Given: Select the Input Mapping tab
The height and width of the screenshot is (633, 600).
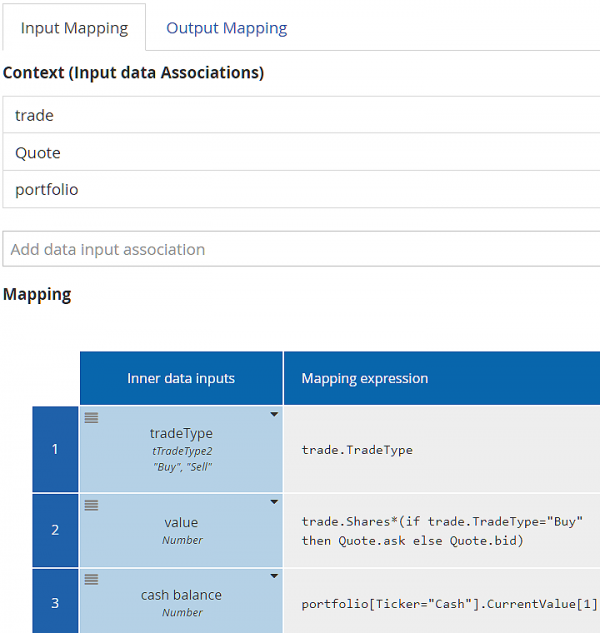Looking at the screenshot, I should 74,28.
